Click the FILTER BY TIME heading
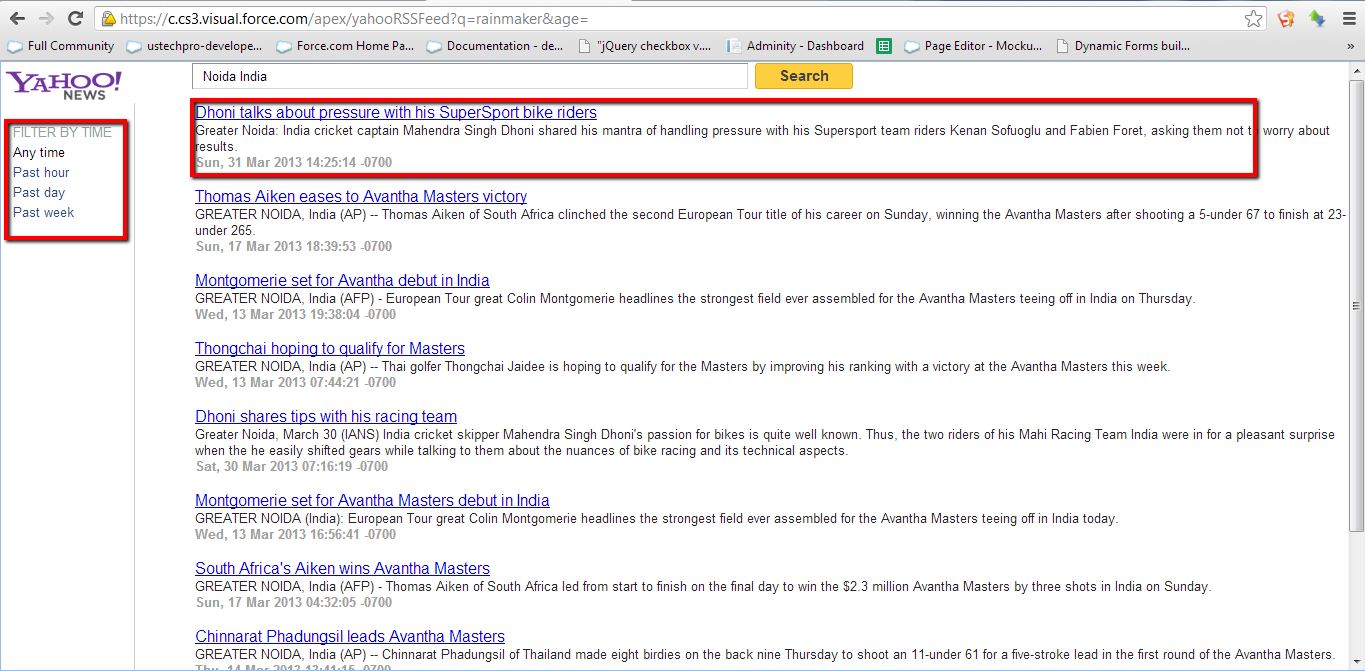 click(62, 132)
